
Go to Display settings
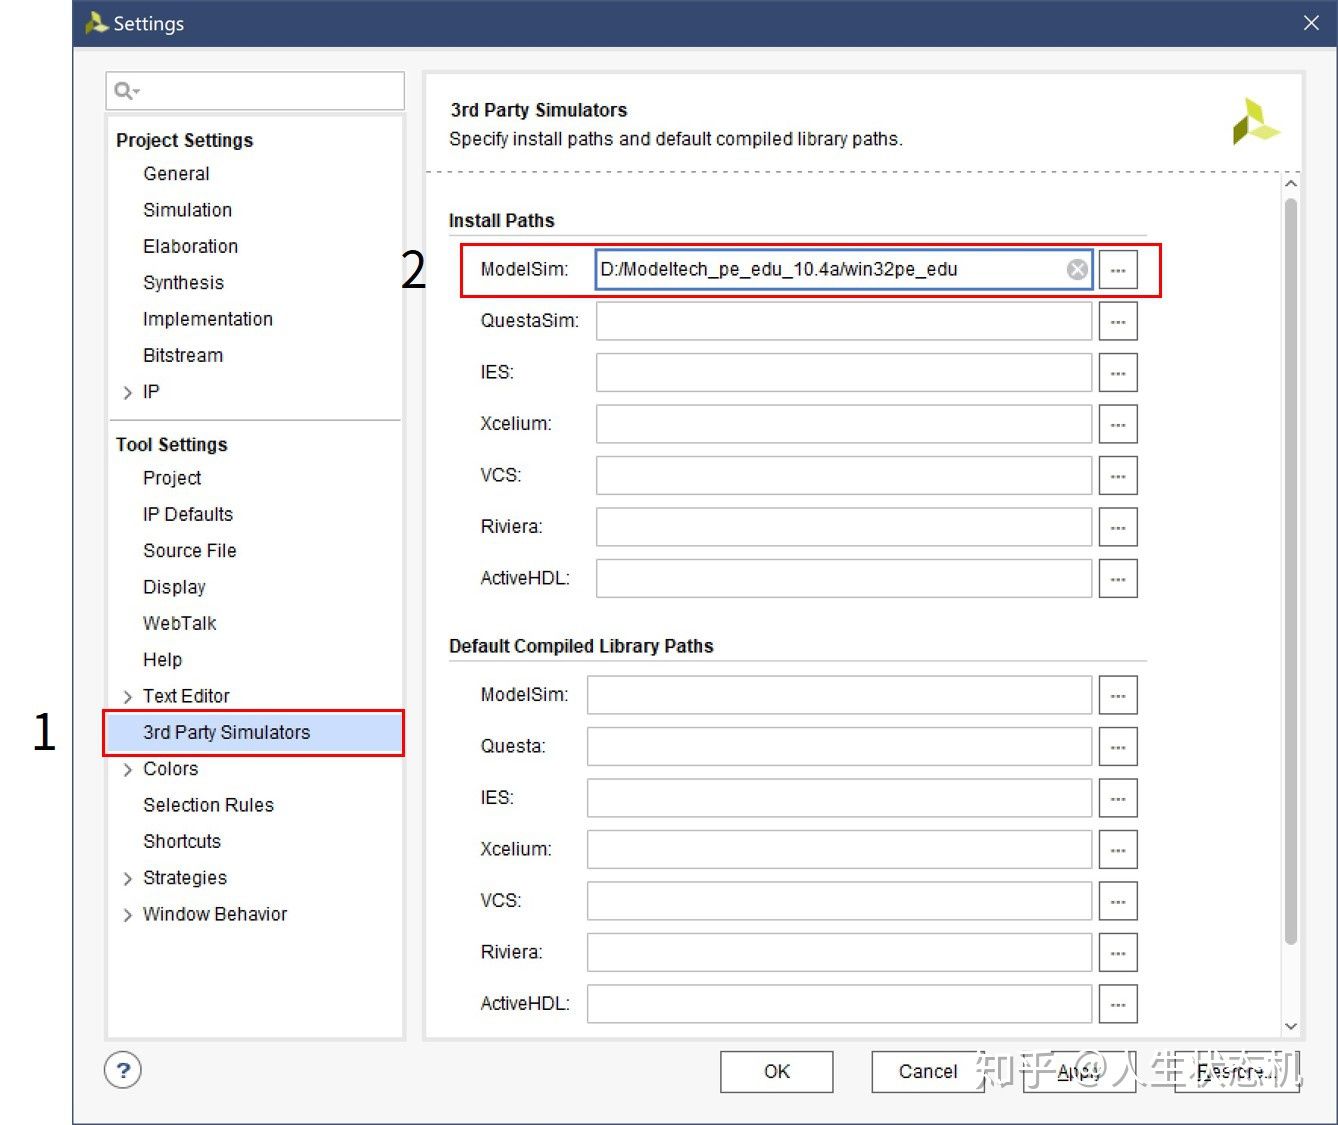(174, 587)
